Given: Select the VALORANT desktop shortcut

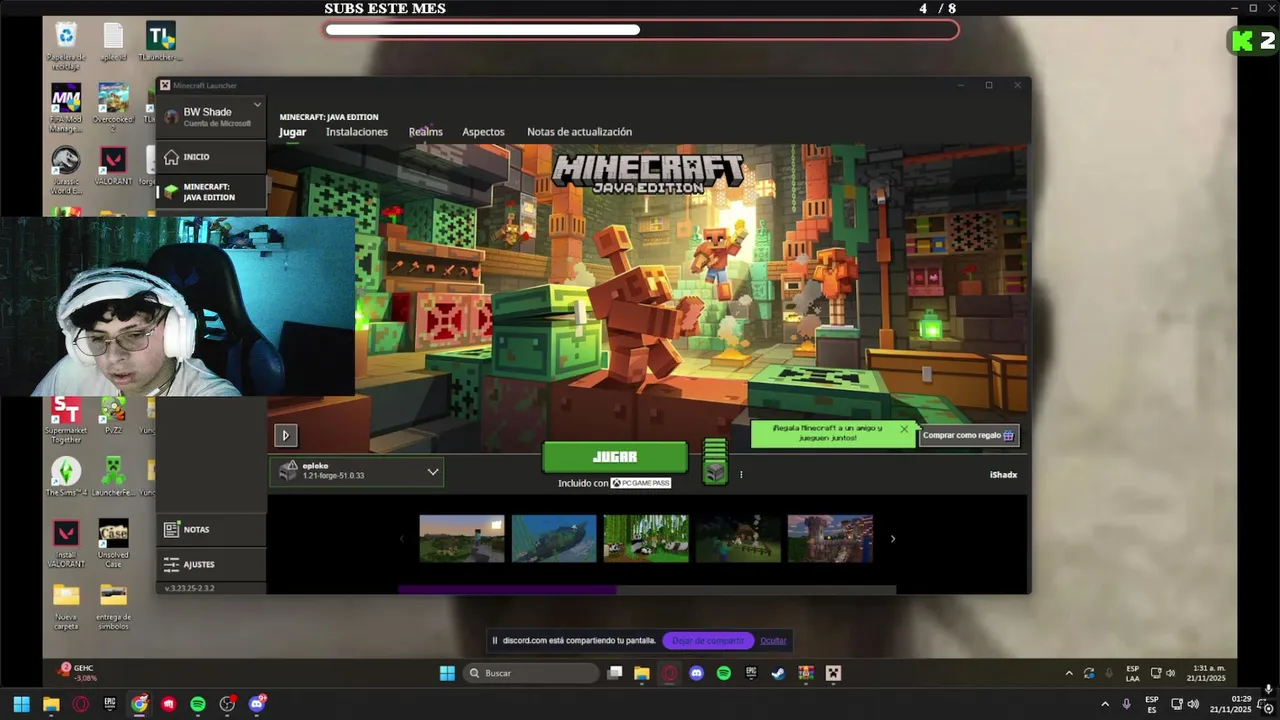Looking at the screenshot, I should pyautogui.click(x=113, y=166).
